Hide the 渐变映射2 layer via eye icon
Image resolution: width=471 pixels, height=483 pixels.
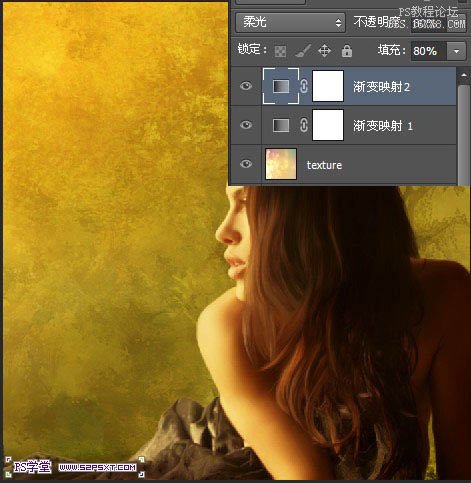point(246,86)
